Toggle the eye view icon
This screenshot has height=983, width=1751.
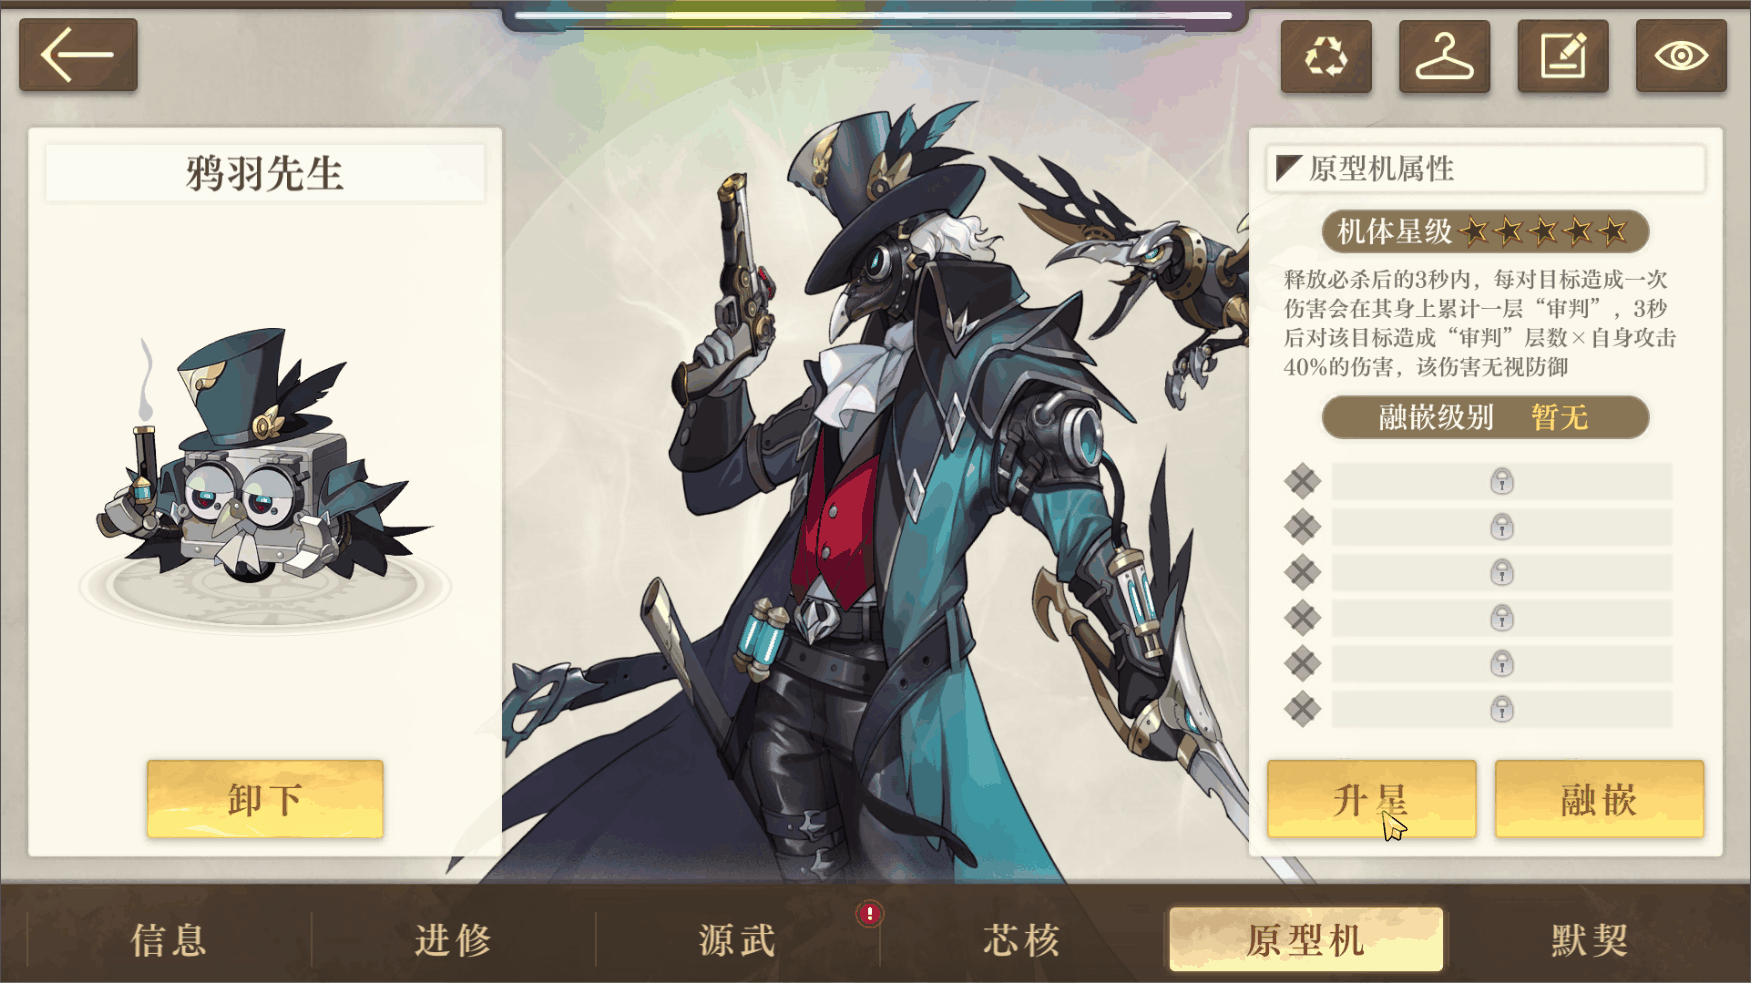point(1681,56)
